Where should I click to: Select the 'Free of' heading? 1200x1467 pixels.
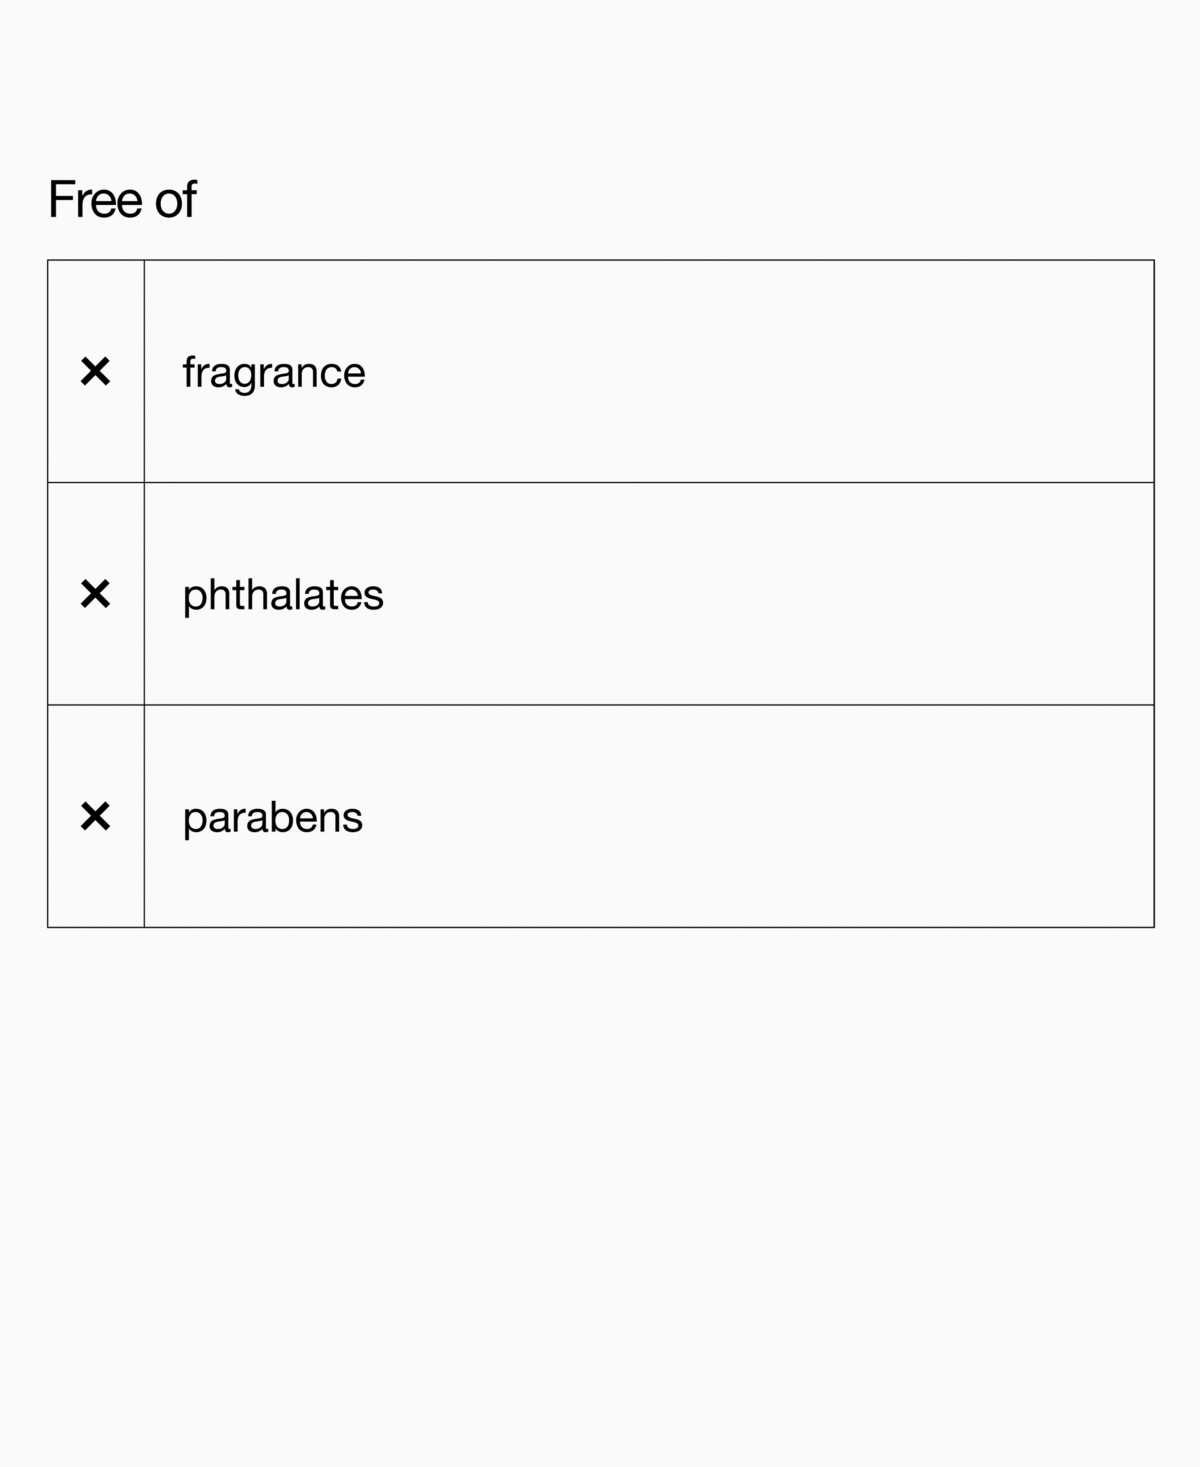point(122,199)
